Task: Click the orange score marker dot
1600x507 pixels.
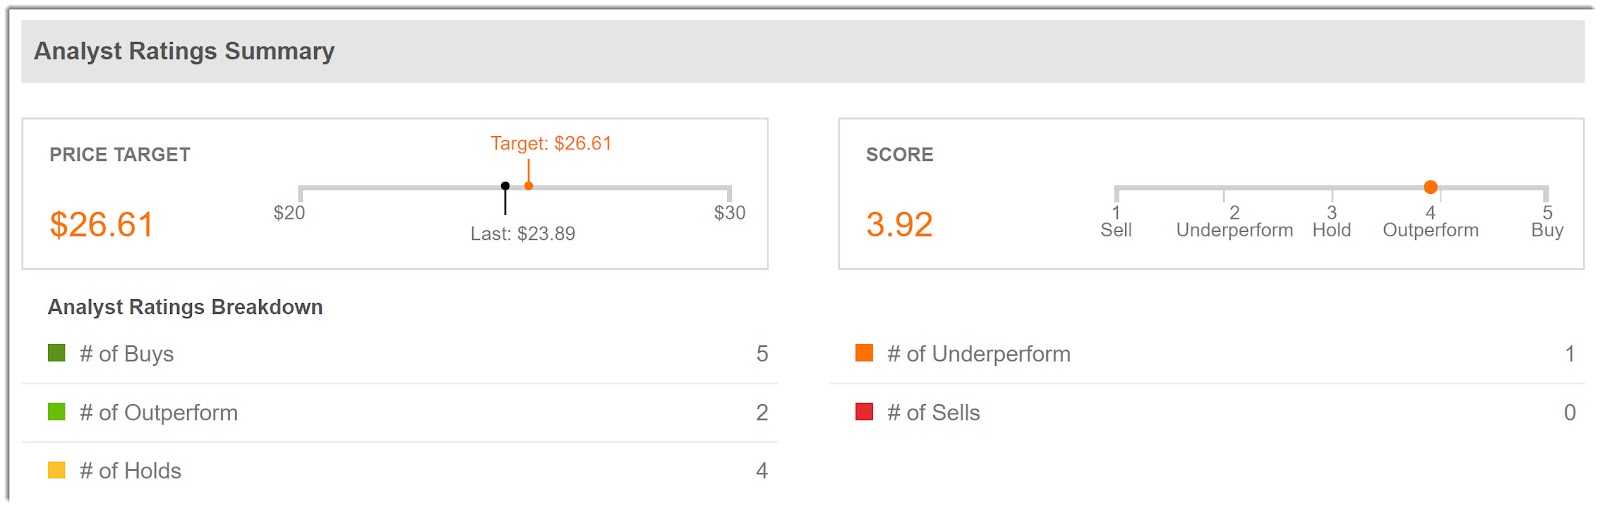Action: coord(1430,187)
